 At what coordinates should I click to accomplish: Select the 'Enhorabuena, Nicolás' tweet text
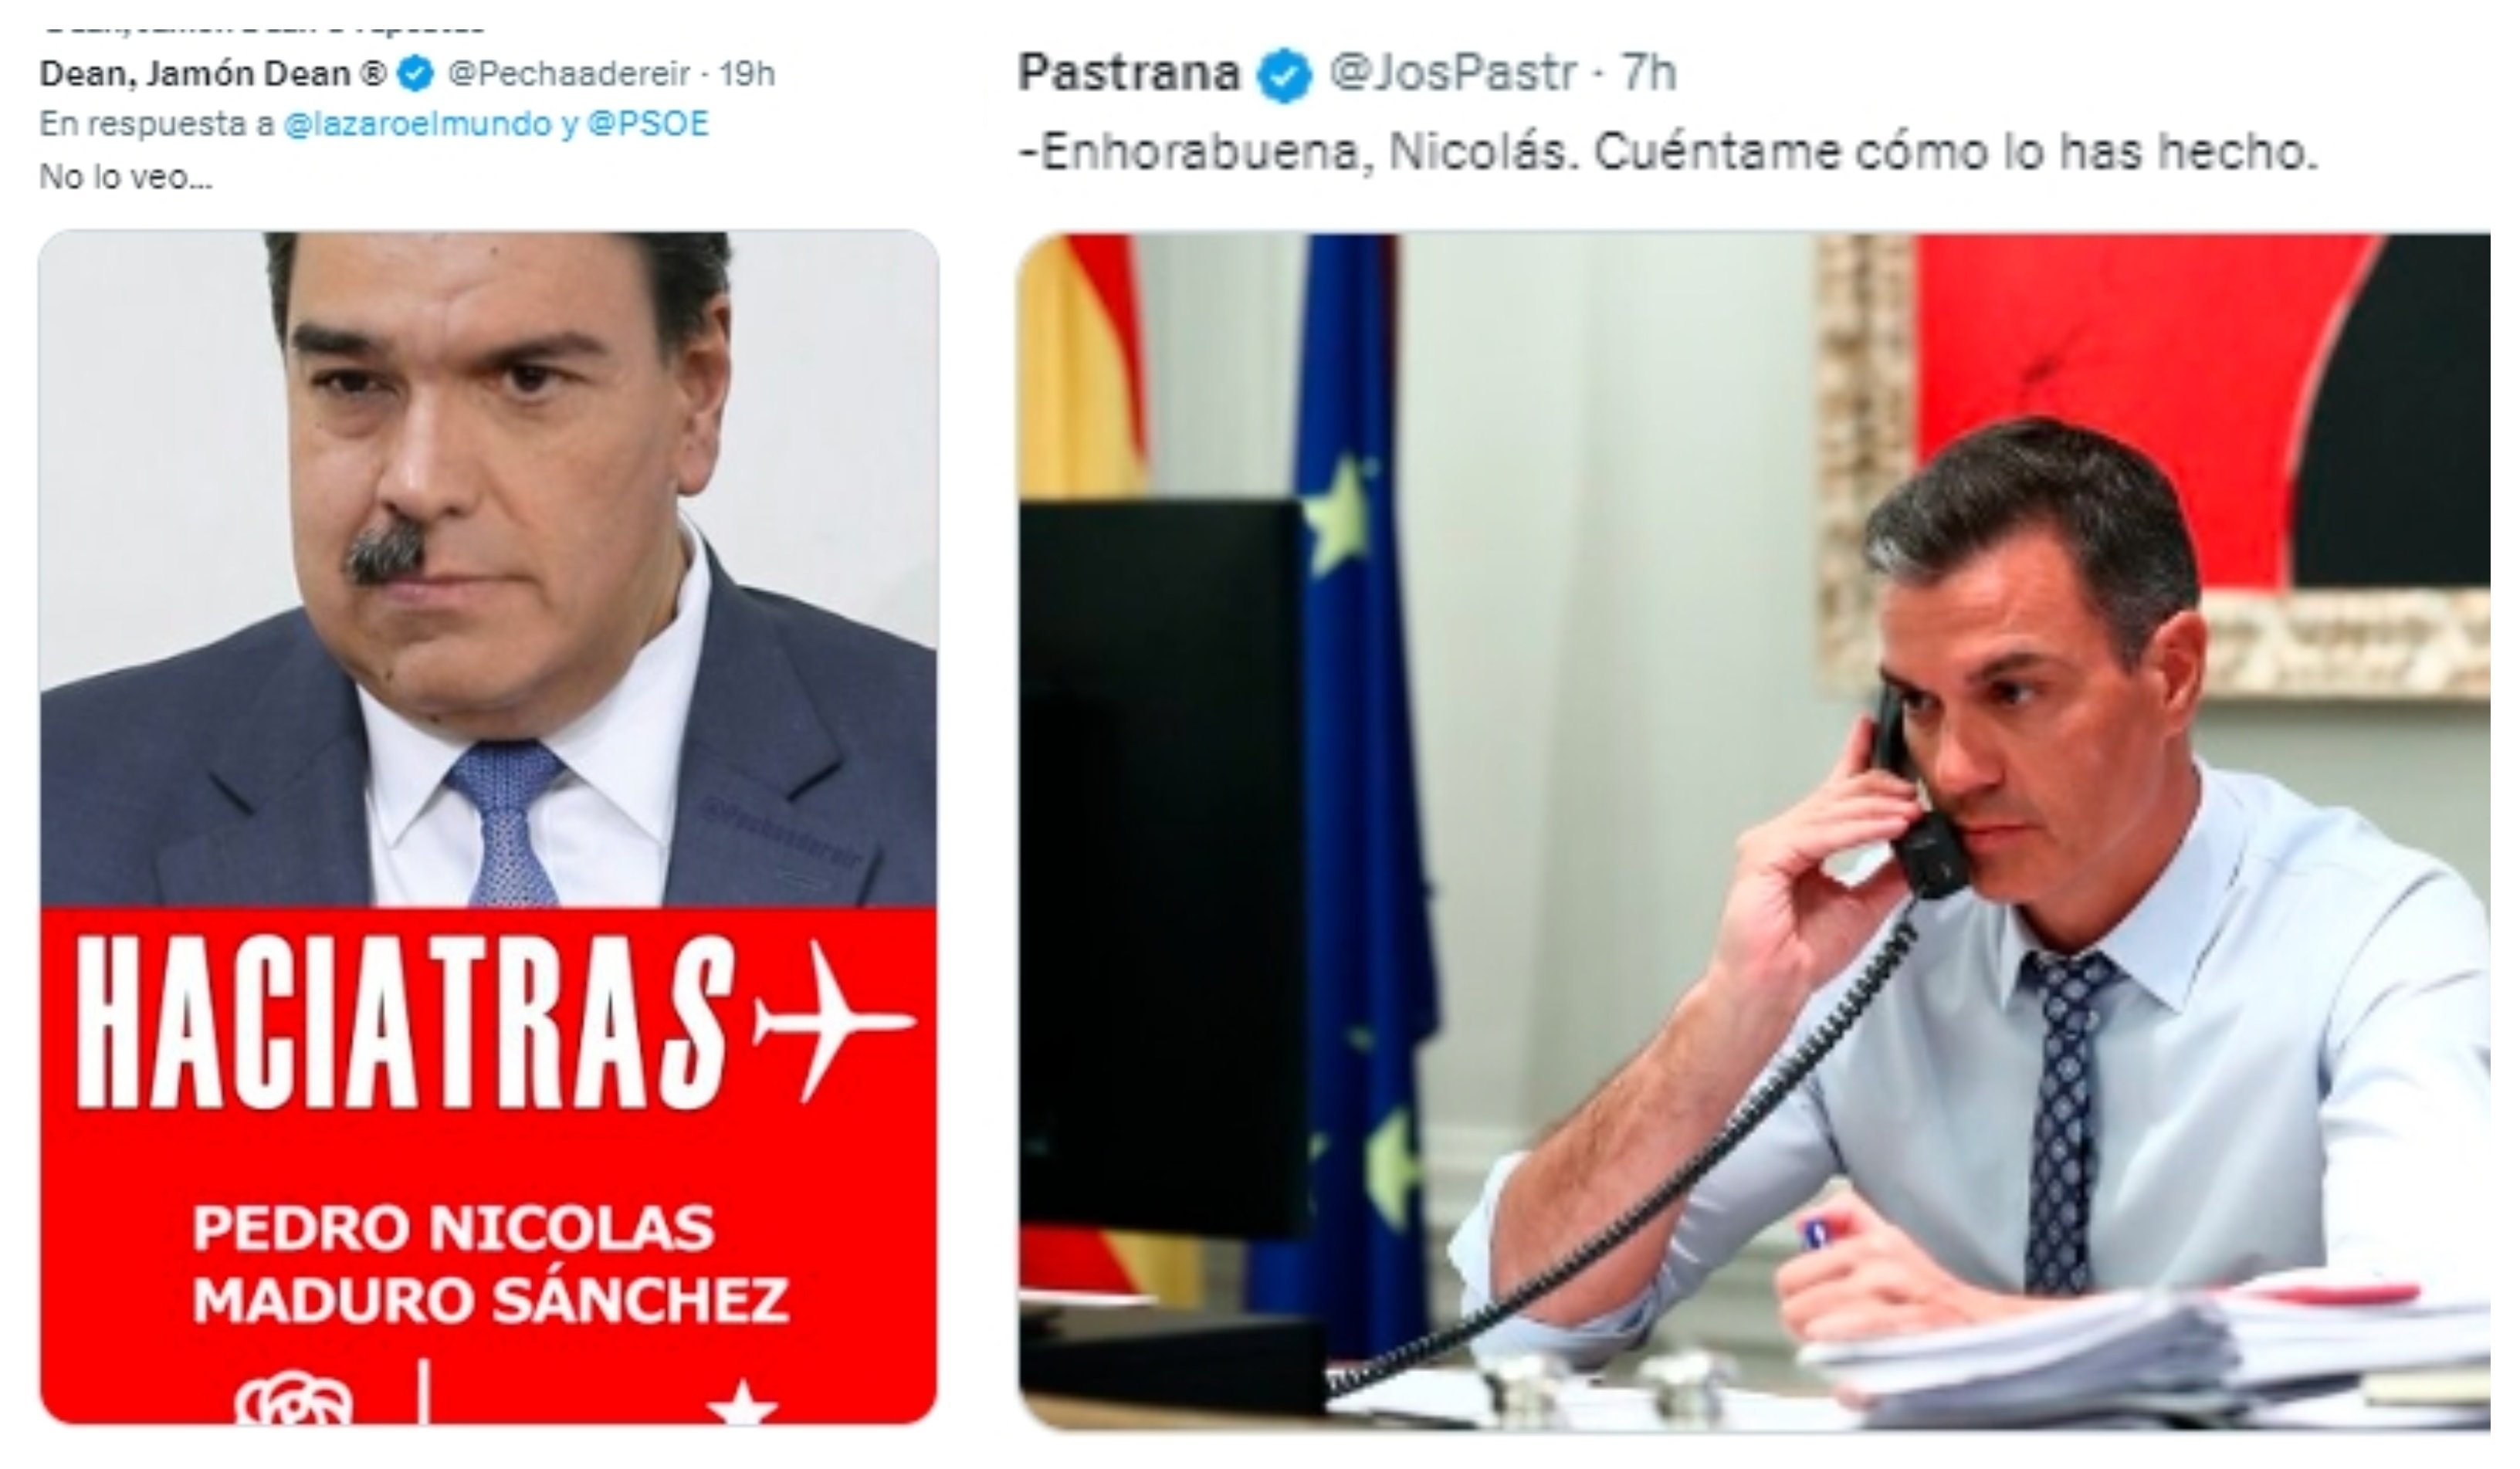[1667, 153]
